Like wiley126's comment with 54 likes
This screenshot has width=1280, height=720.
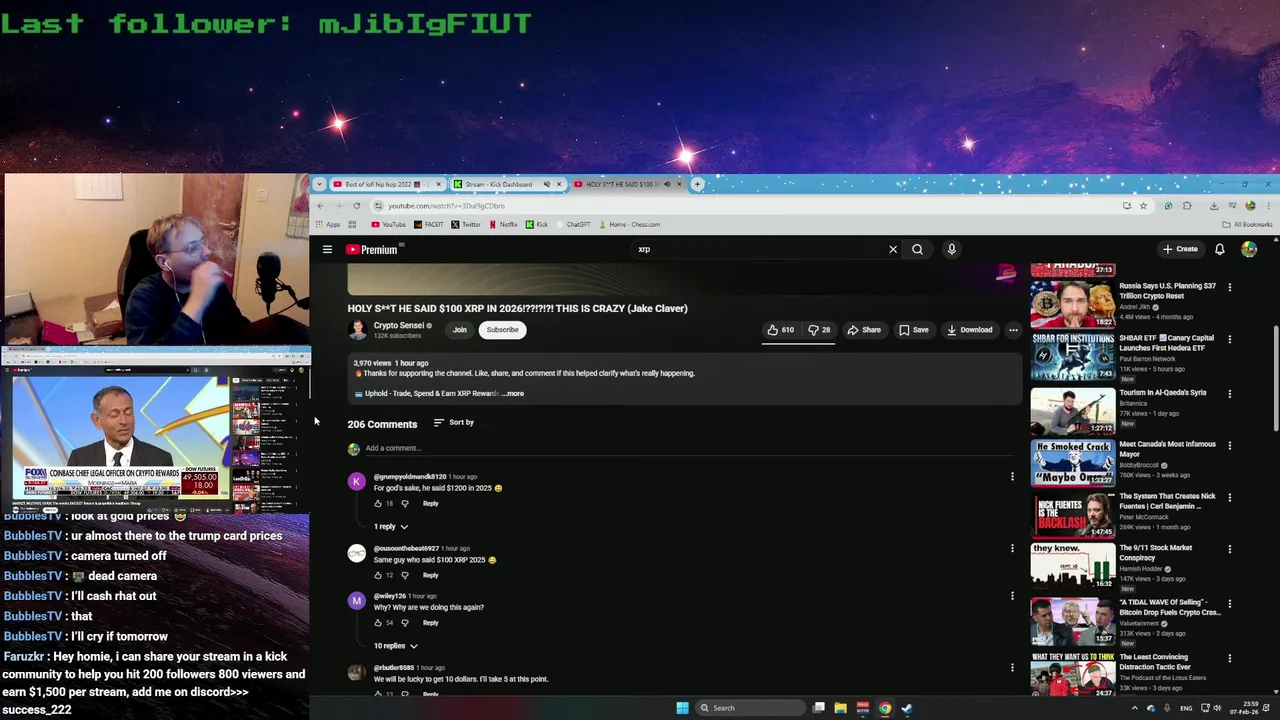click(x=378, y=623)
